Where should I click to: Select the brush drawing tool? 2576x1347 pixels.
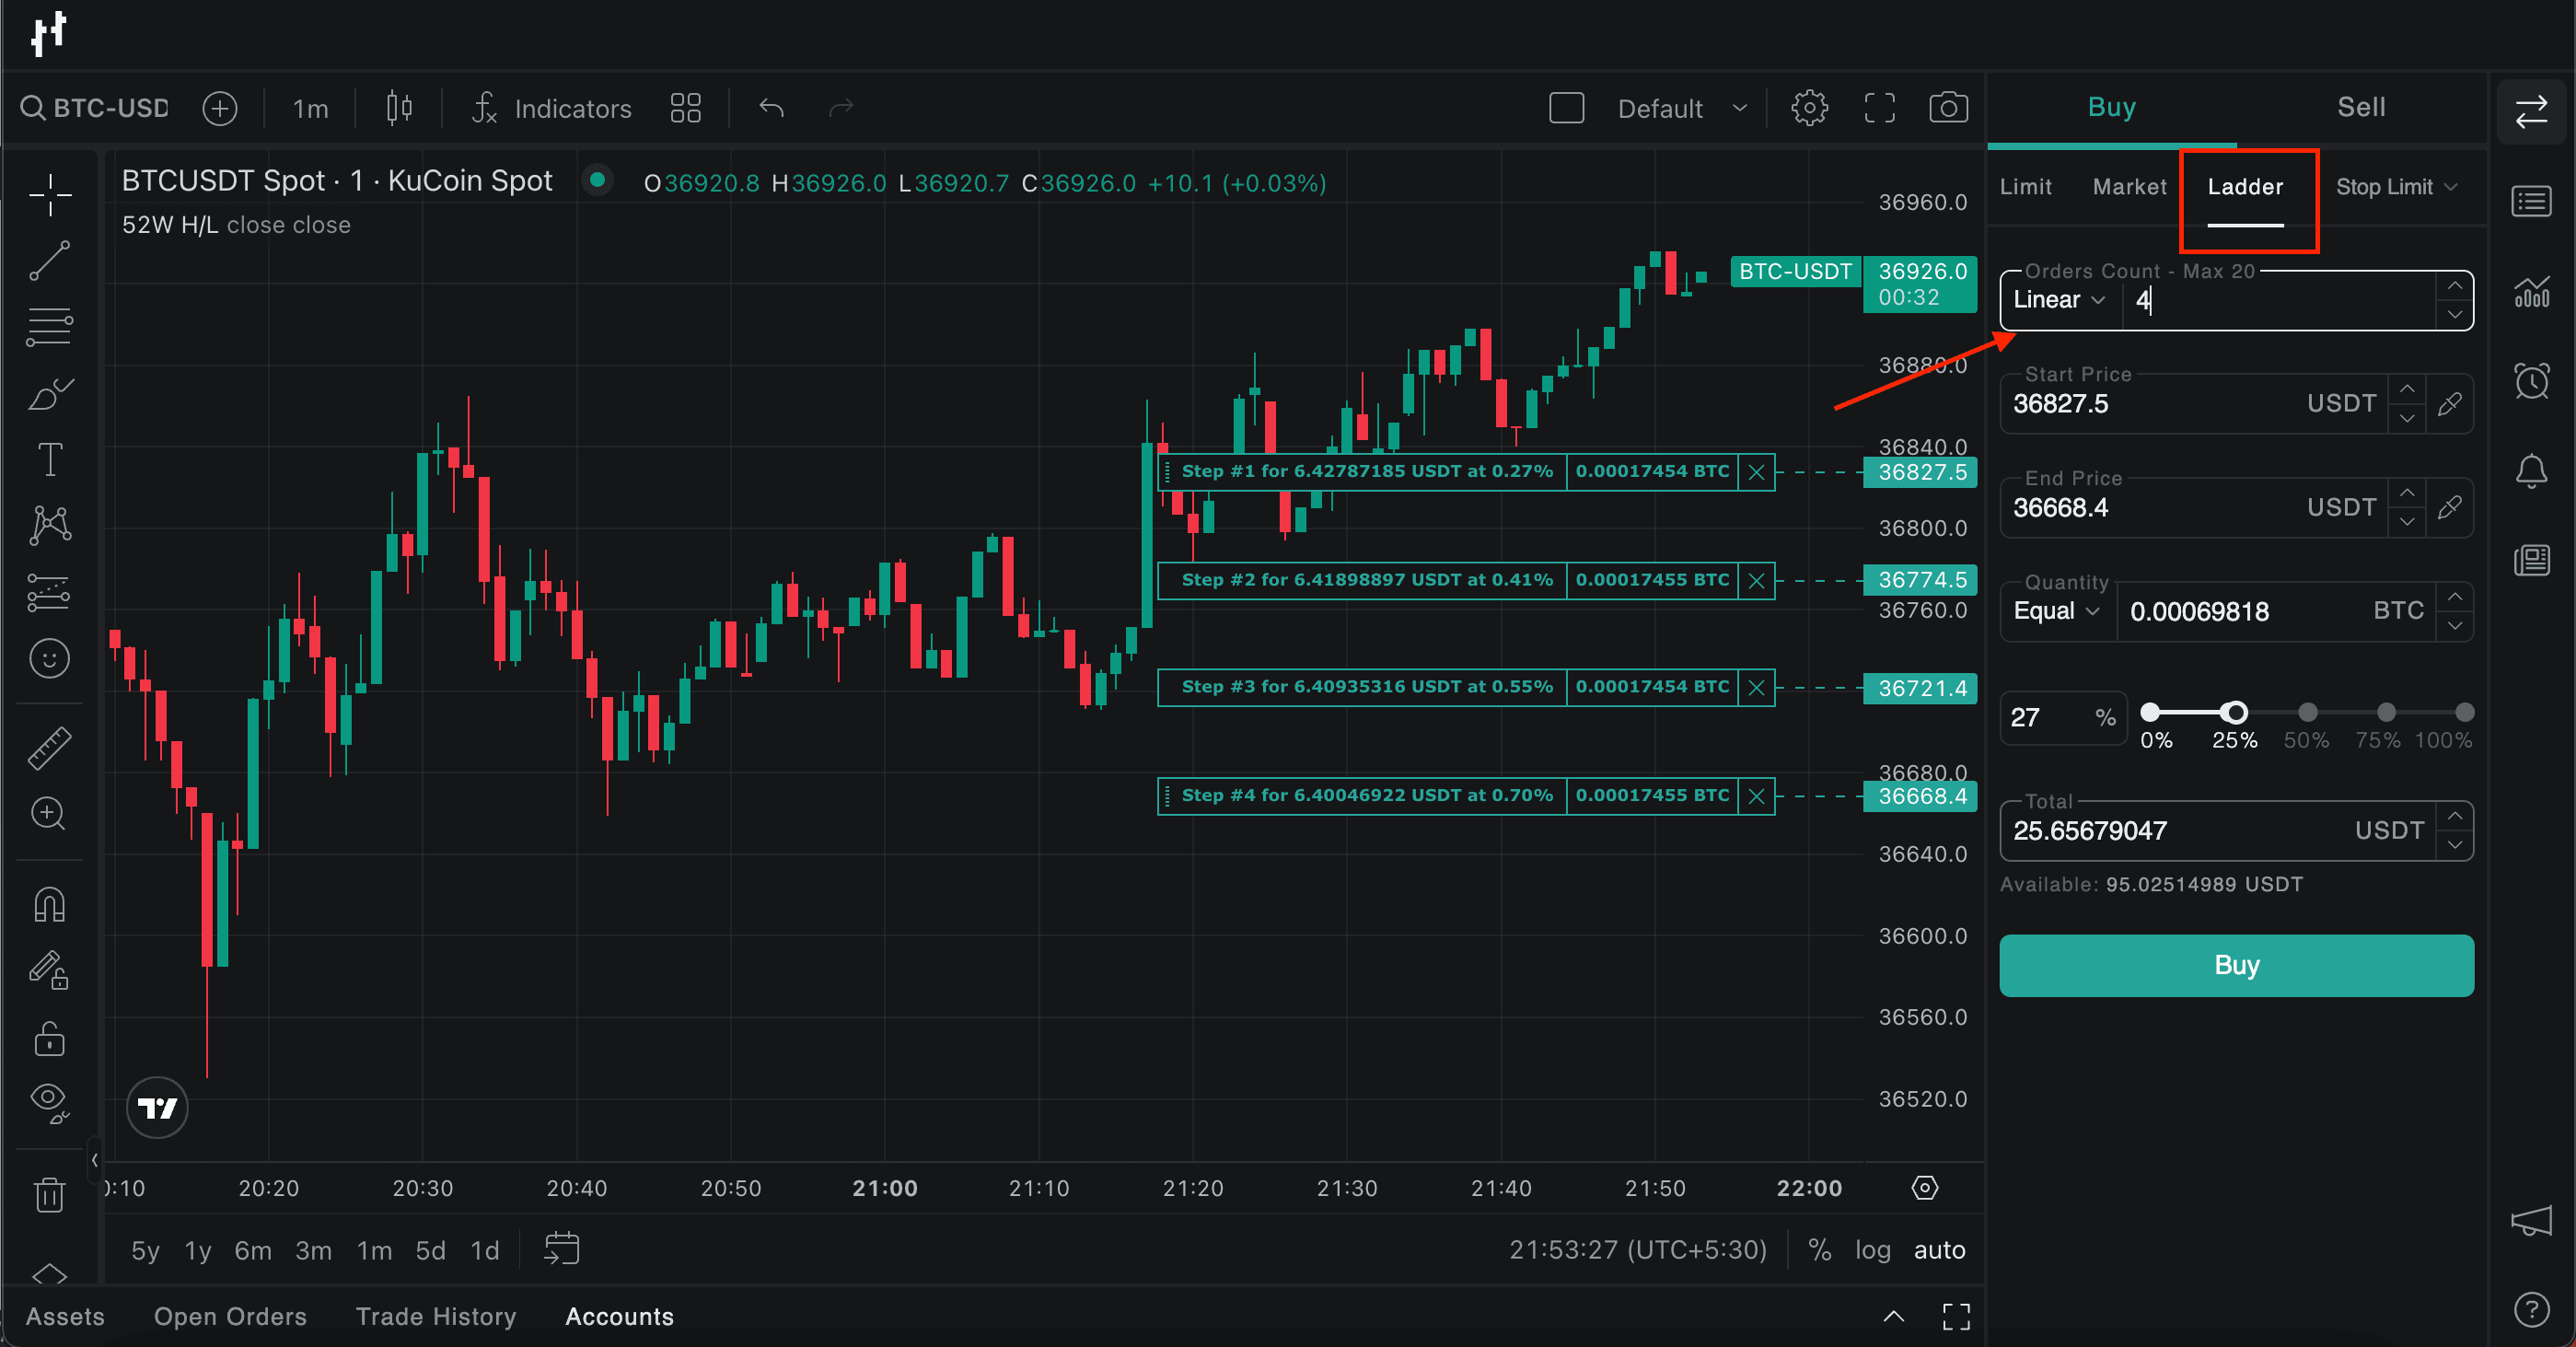pos(49,394)
